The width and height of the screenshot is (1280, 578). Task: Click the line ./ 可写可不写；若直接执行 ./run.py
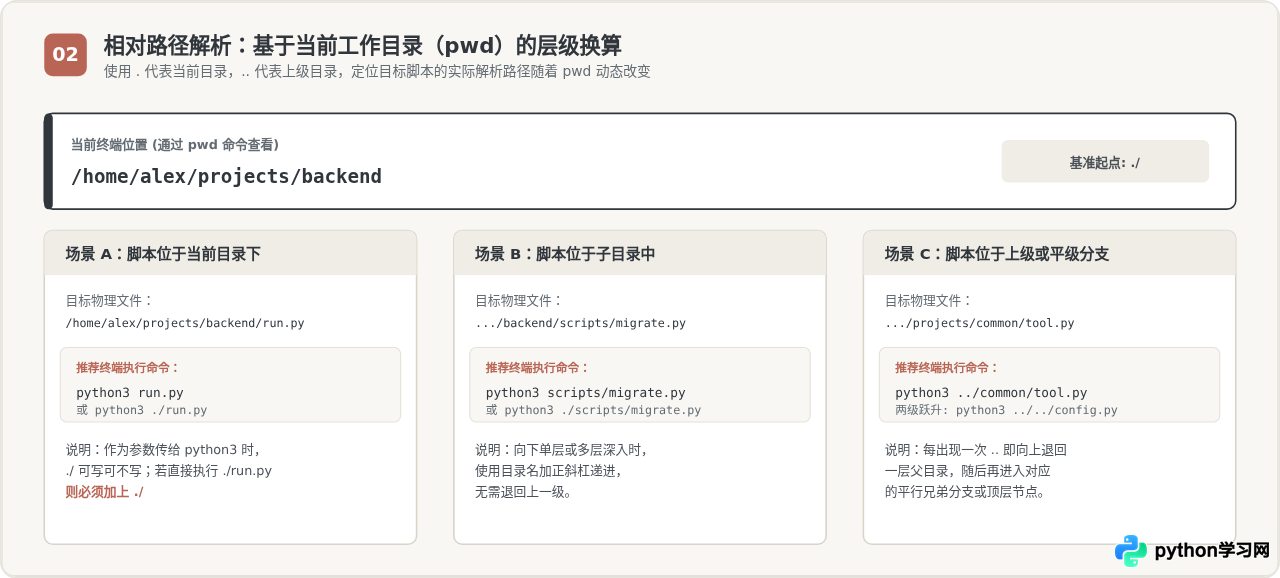(x=168, y=471)
